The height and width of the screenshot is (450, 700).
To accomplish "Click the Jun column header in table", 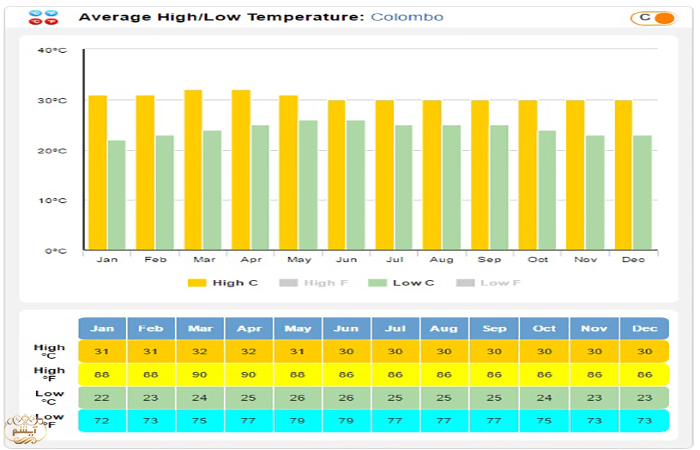I will 348,328.
